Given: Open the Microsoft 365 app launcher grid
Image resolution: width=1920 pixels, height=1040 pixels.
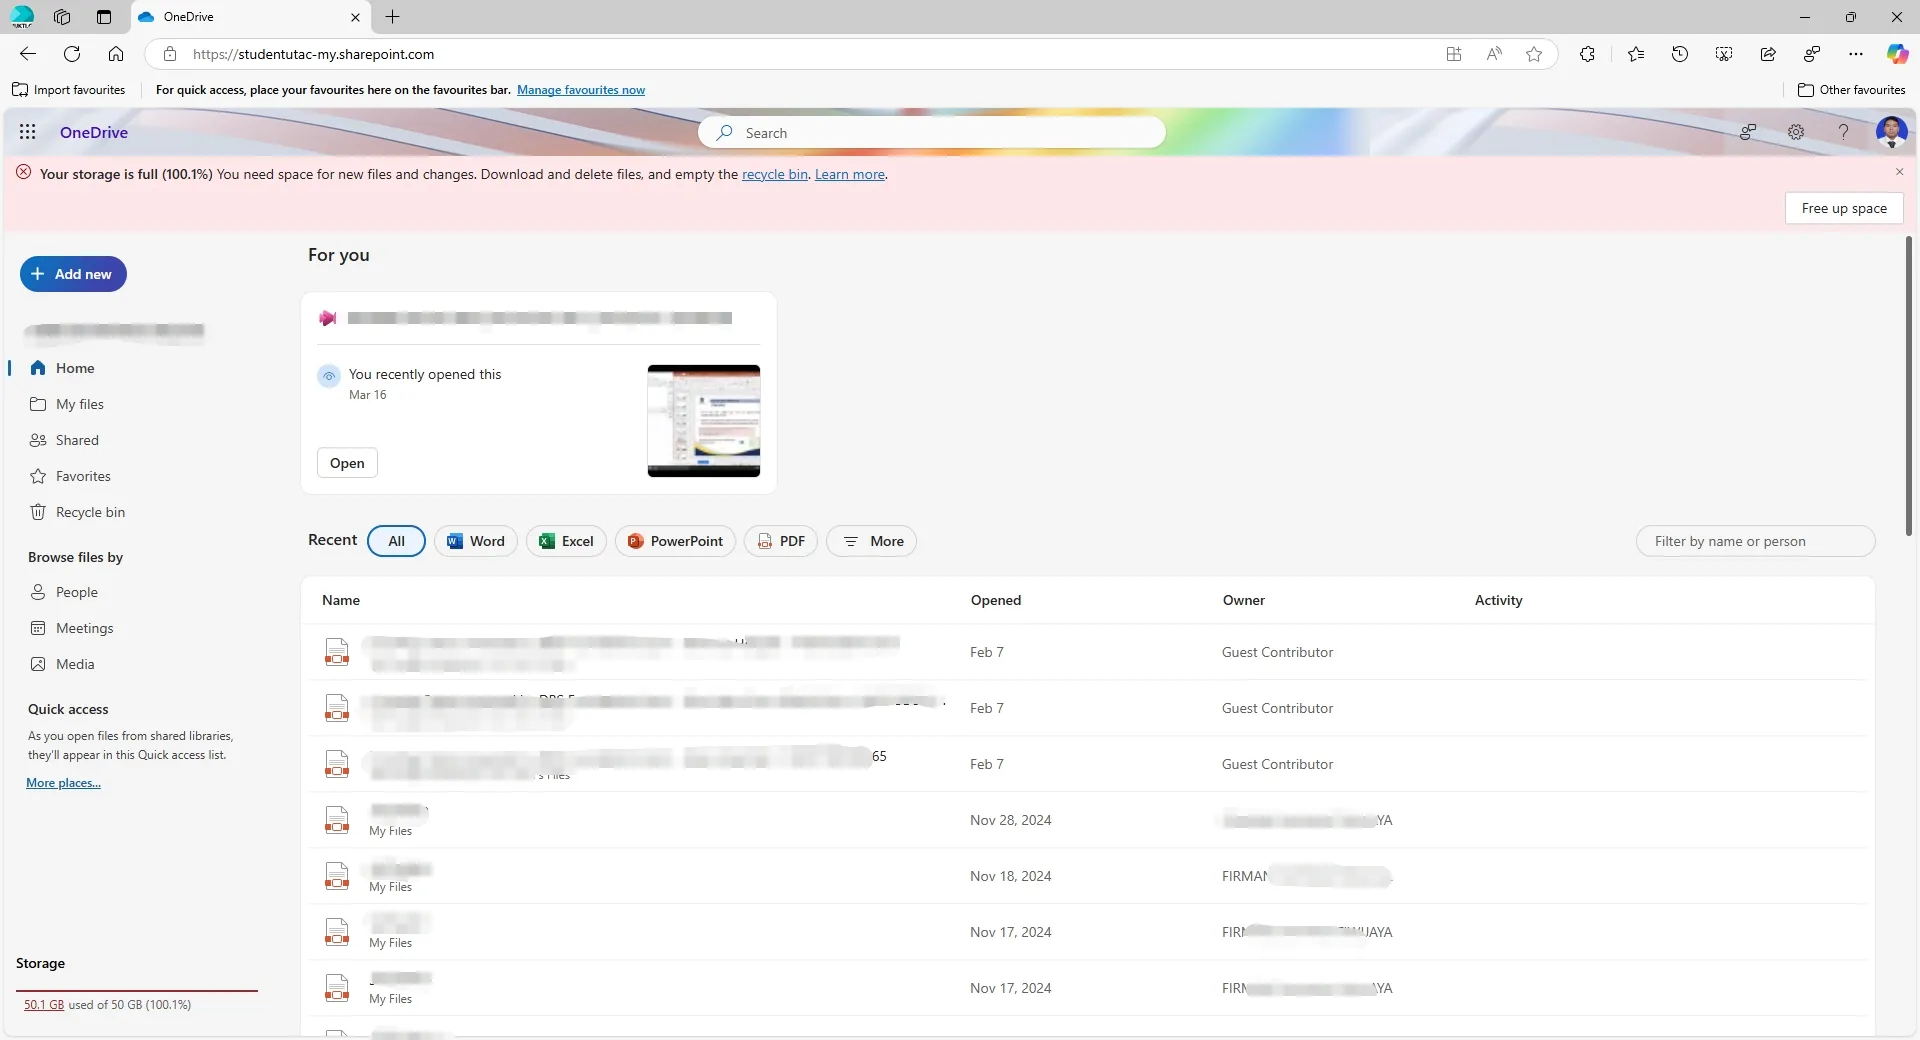Looking at the screenshot, I should (x=28, y=132).
